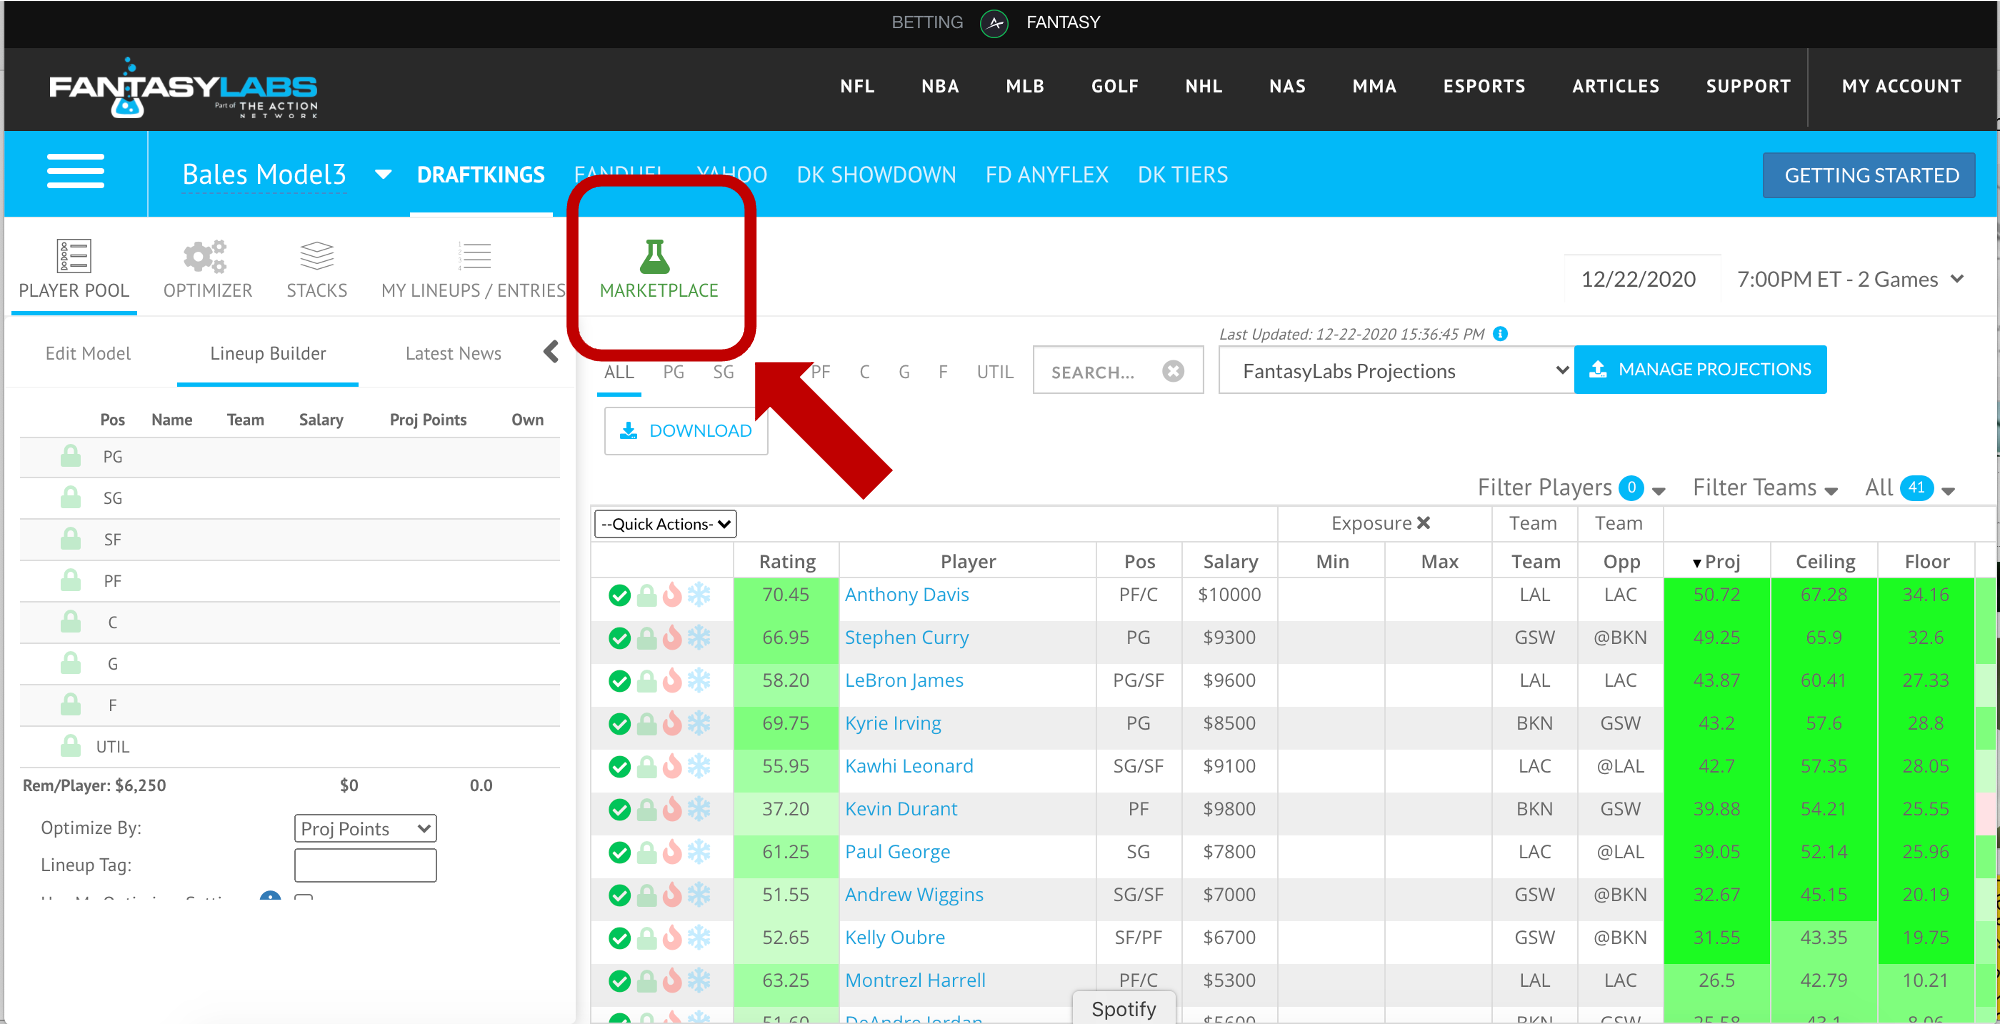
Task: Like Stephen Curry with the flame icon
Action: click(672, 639)
